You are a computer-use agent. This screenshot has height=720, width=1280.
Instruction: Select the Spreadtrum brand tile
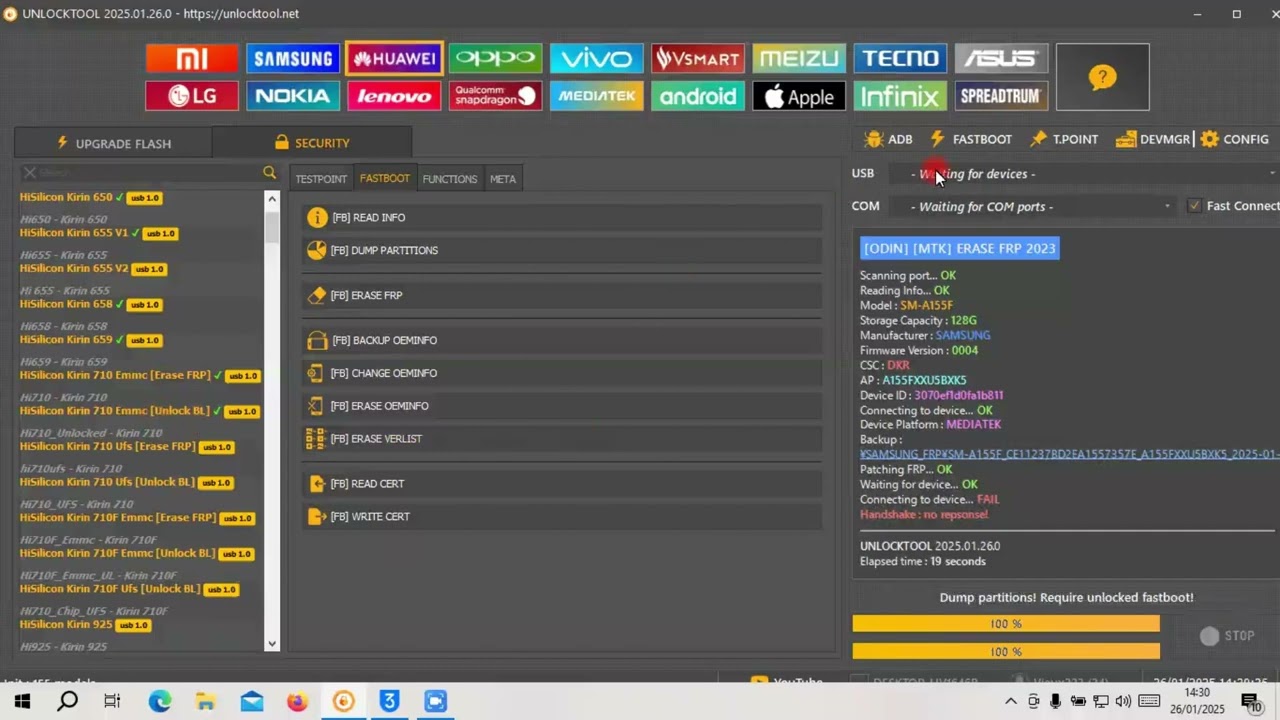(x=1000, y=96)
